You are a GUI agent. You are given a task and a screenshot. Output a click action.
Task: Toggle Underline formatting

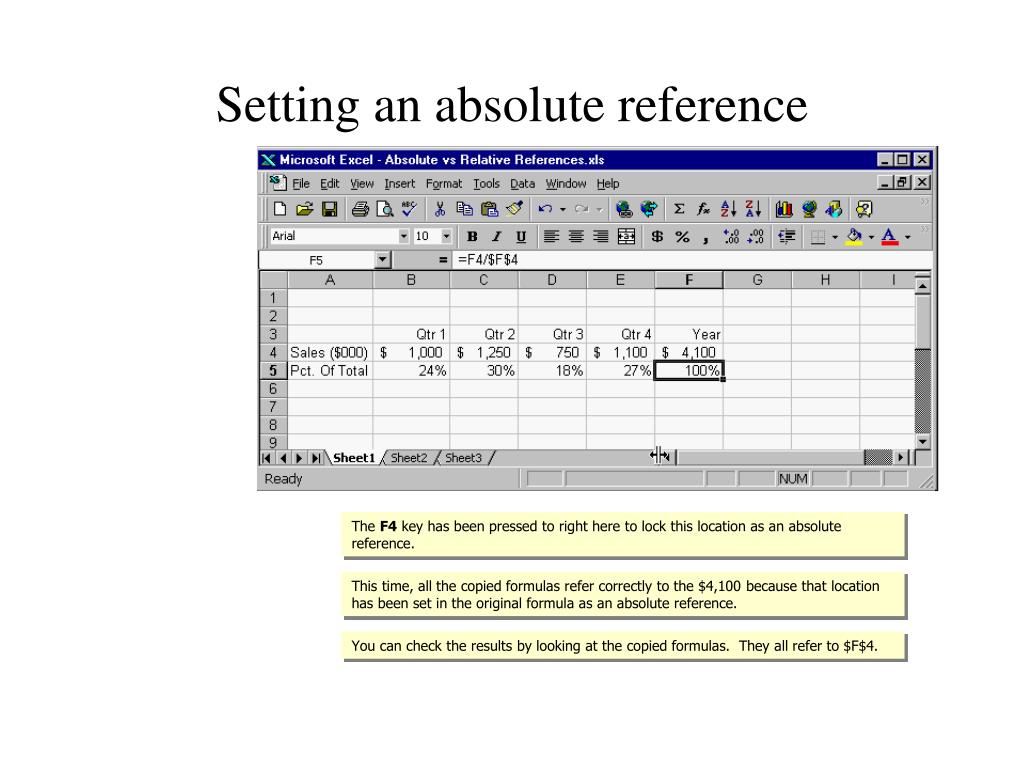520,236
